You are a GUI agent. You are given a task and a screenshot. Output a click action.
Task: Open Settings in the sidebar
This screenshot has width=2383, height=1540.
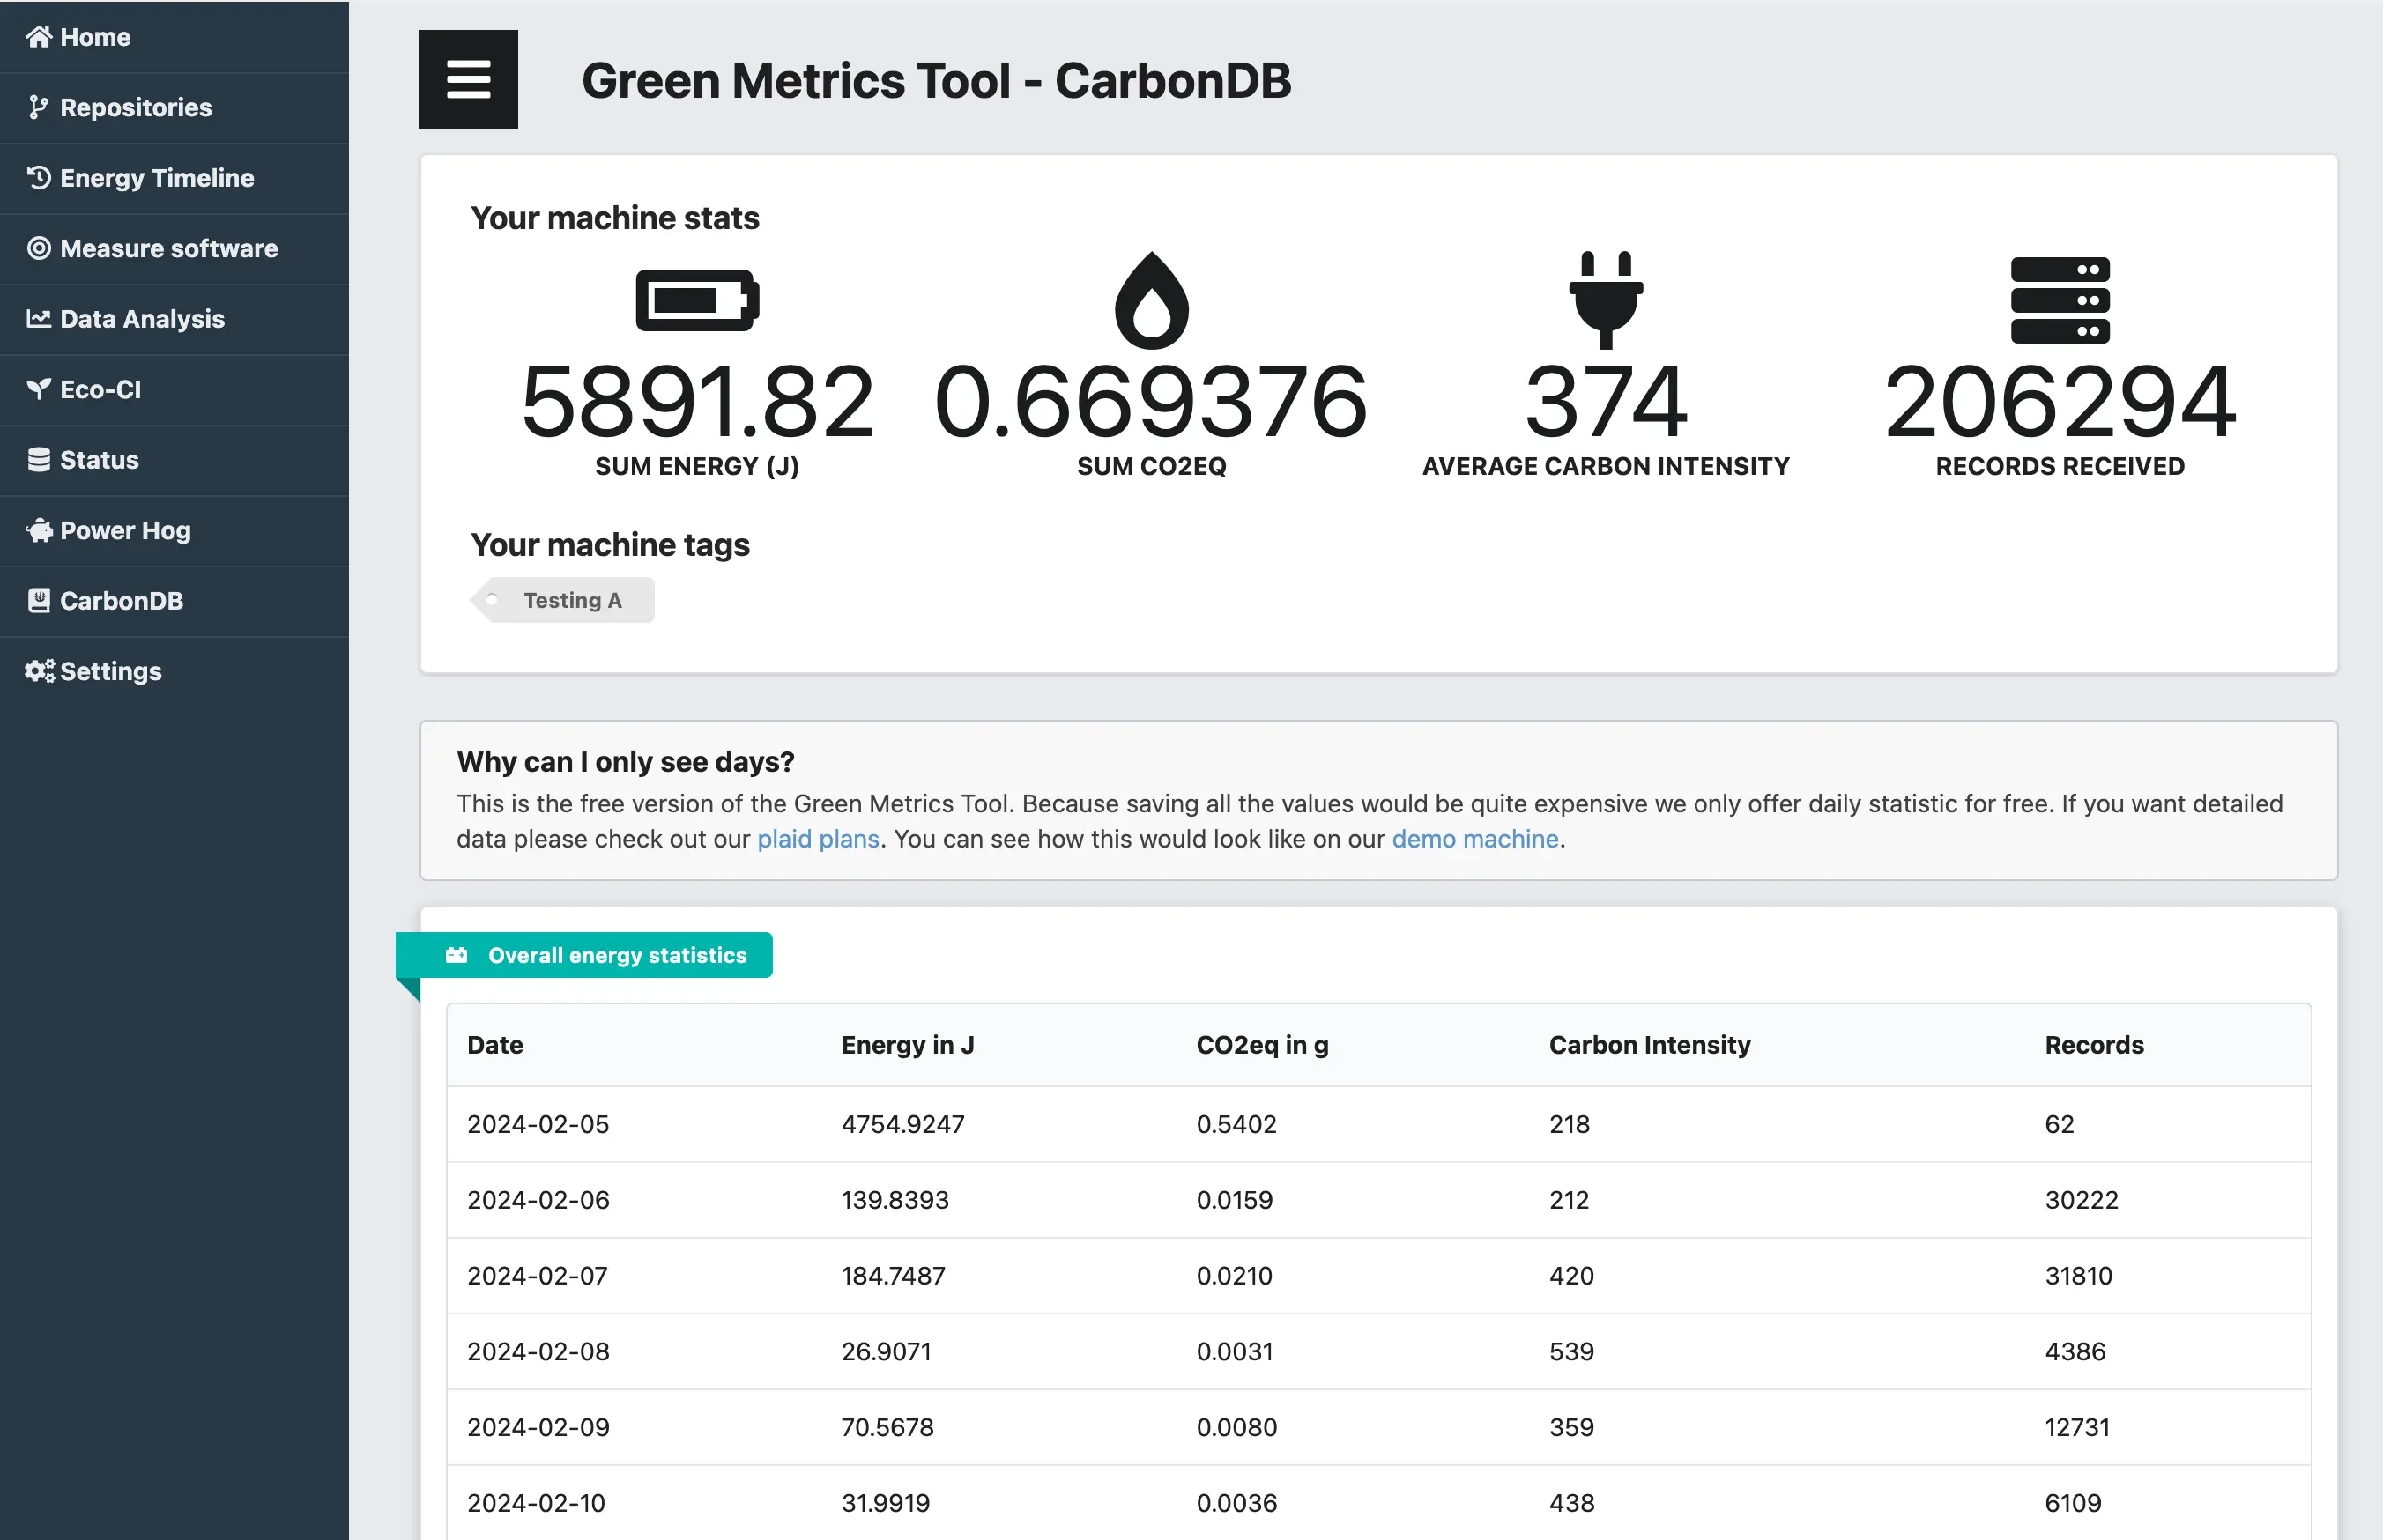tap(174, 671)
